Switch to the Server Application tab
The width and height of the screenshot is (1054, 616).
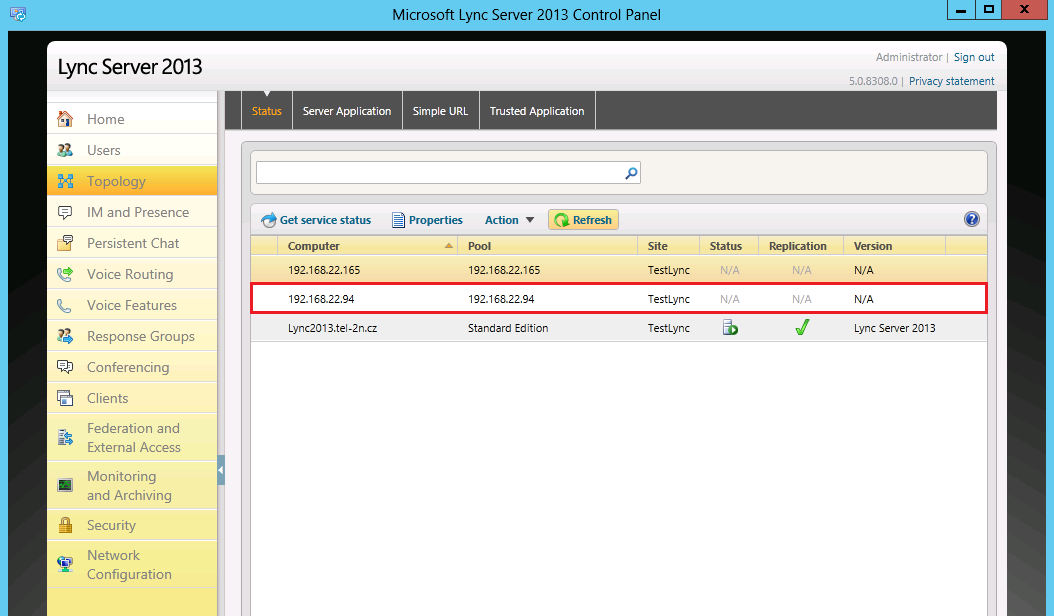(x=347, y=111)
